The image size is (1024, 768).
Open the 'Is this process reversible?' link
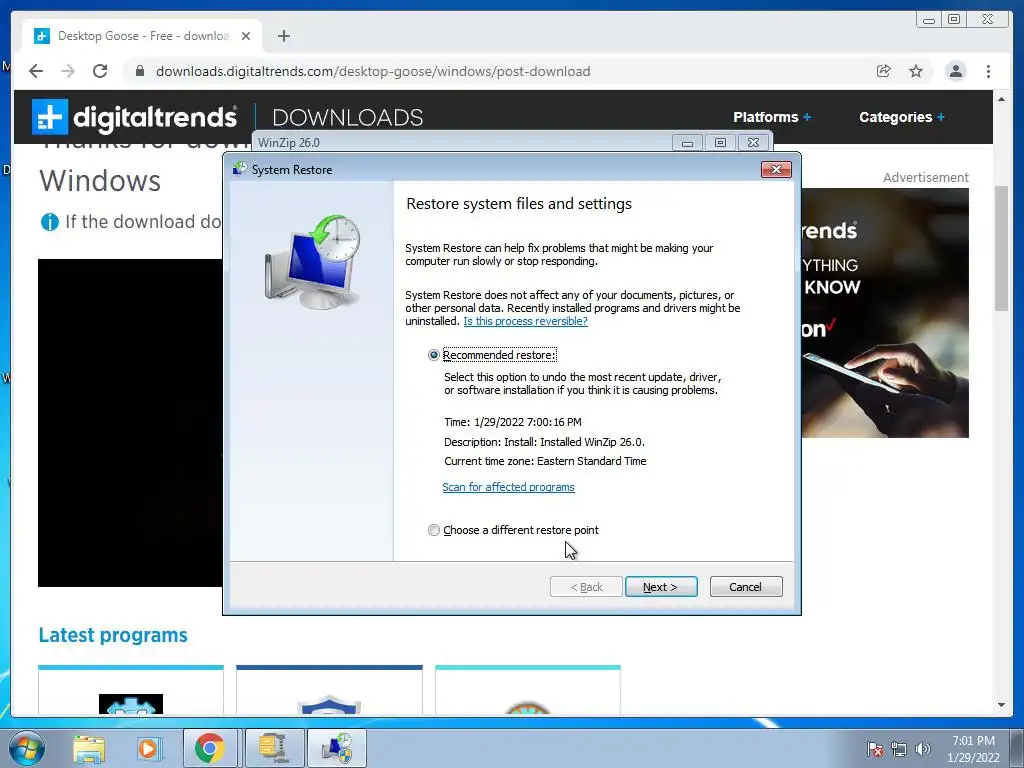coord(525,321)
